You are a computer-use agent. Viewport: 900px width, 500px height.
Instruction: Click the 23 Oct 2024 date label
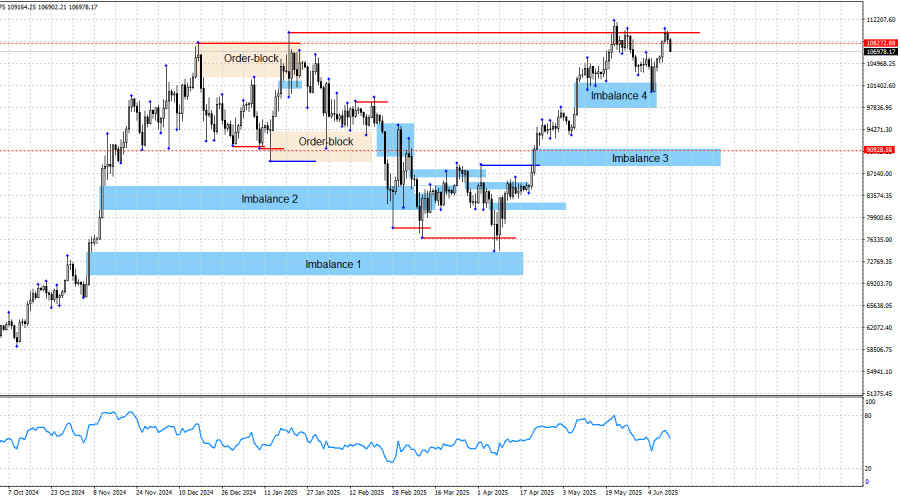tap(68, 493)
